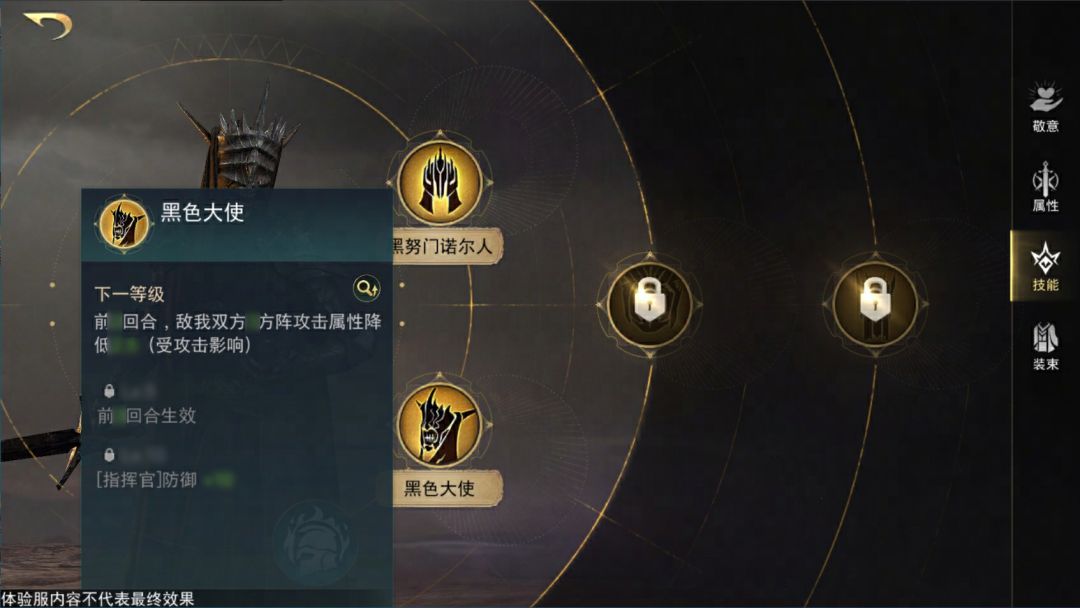Select the 技能 skills tab

coord(1045,266)
